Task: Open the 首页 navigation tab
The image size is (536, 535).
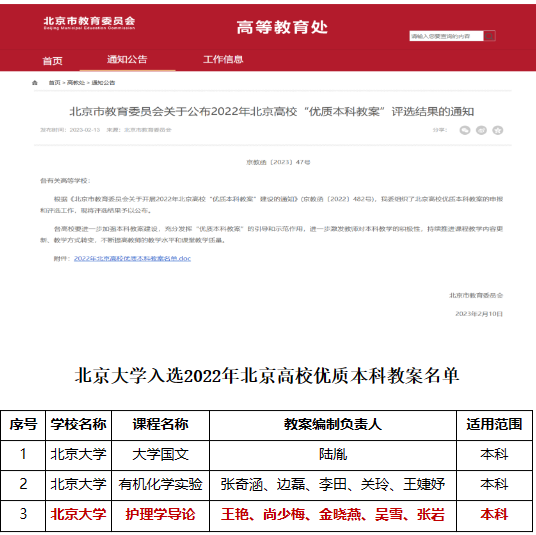Action: pyautogui.click(x=52, y=61)
